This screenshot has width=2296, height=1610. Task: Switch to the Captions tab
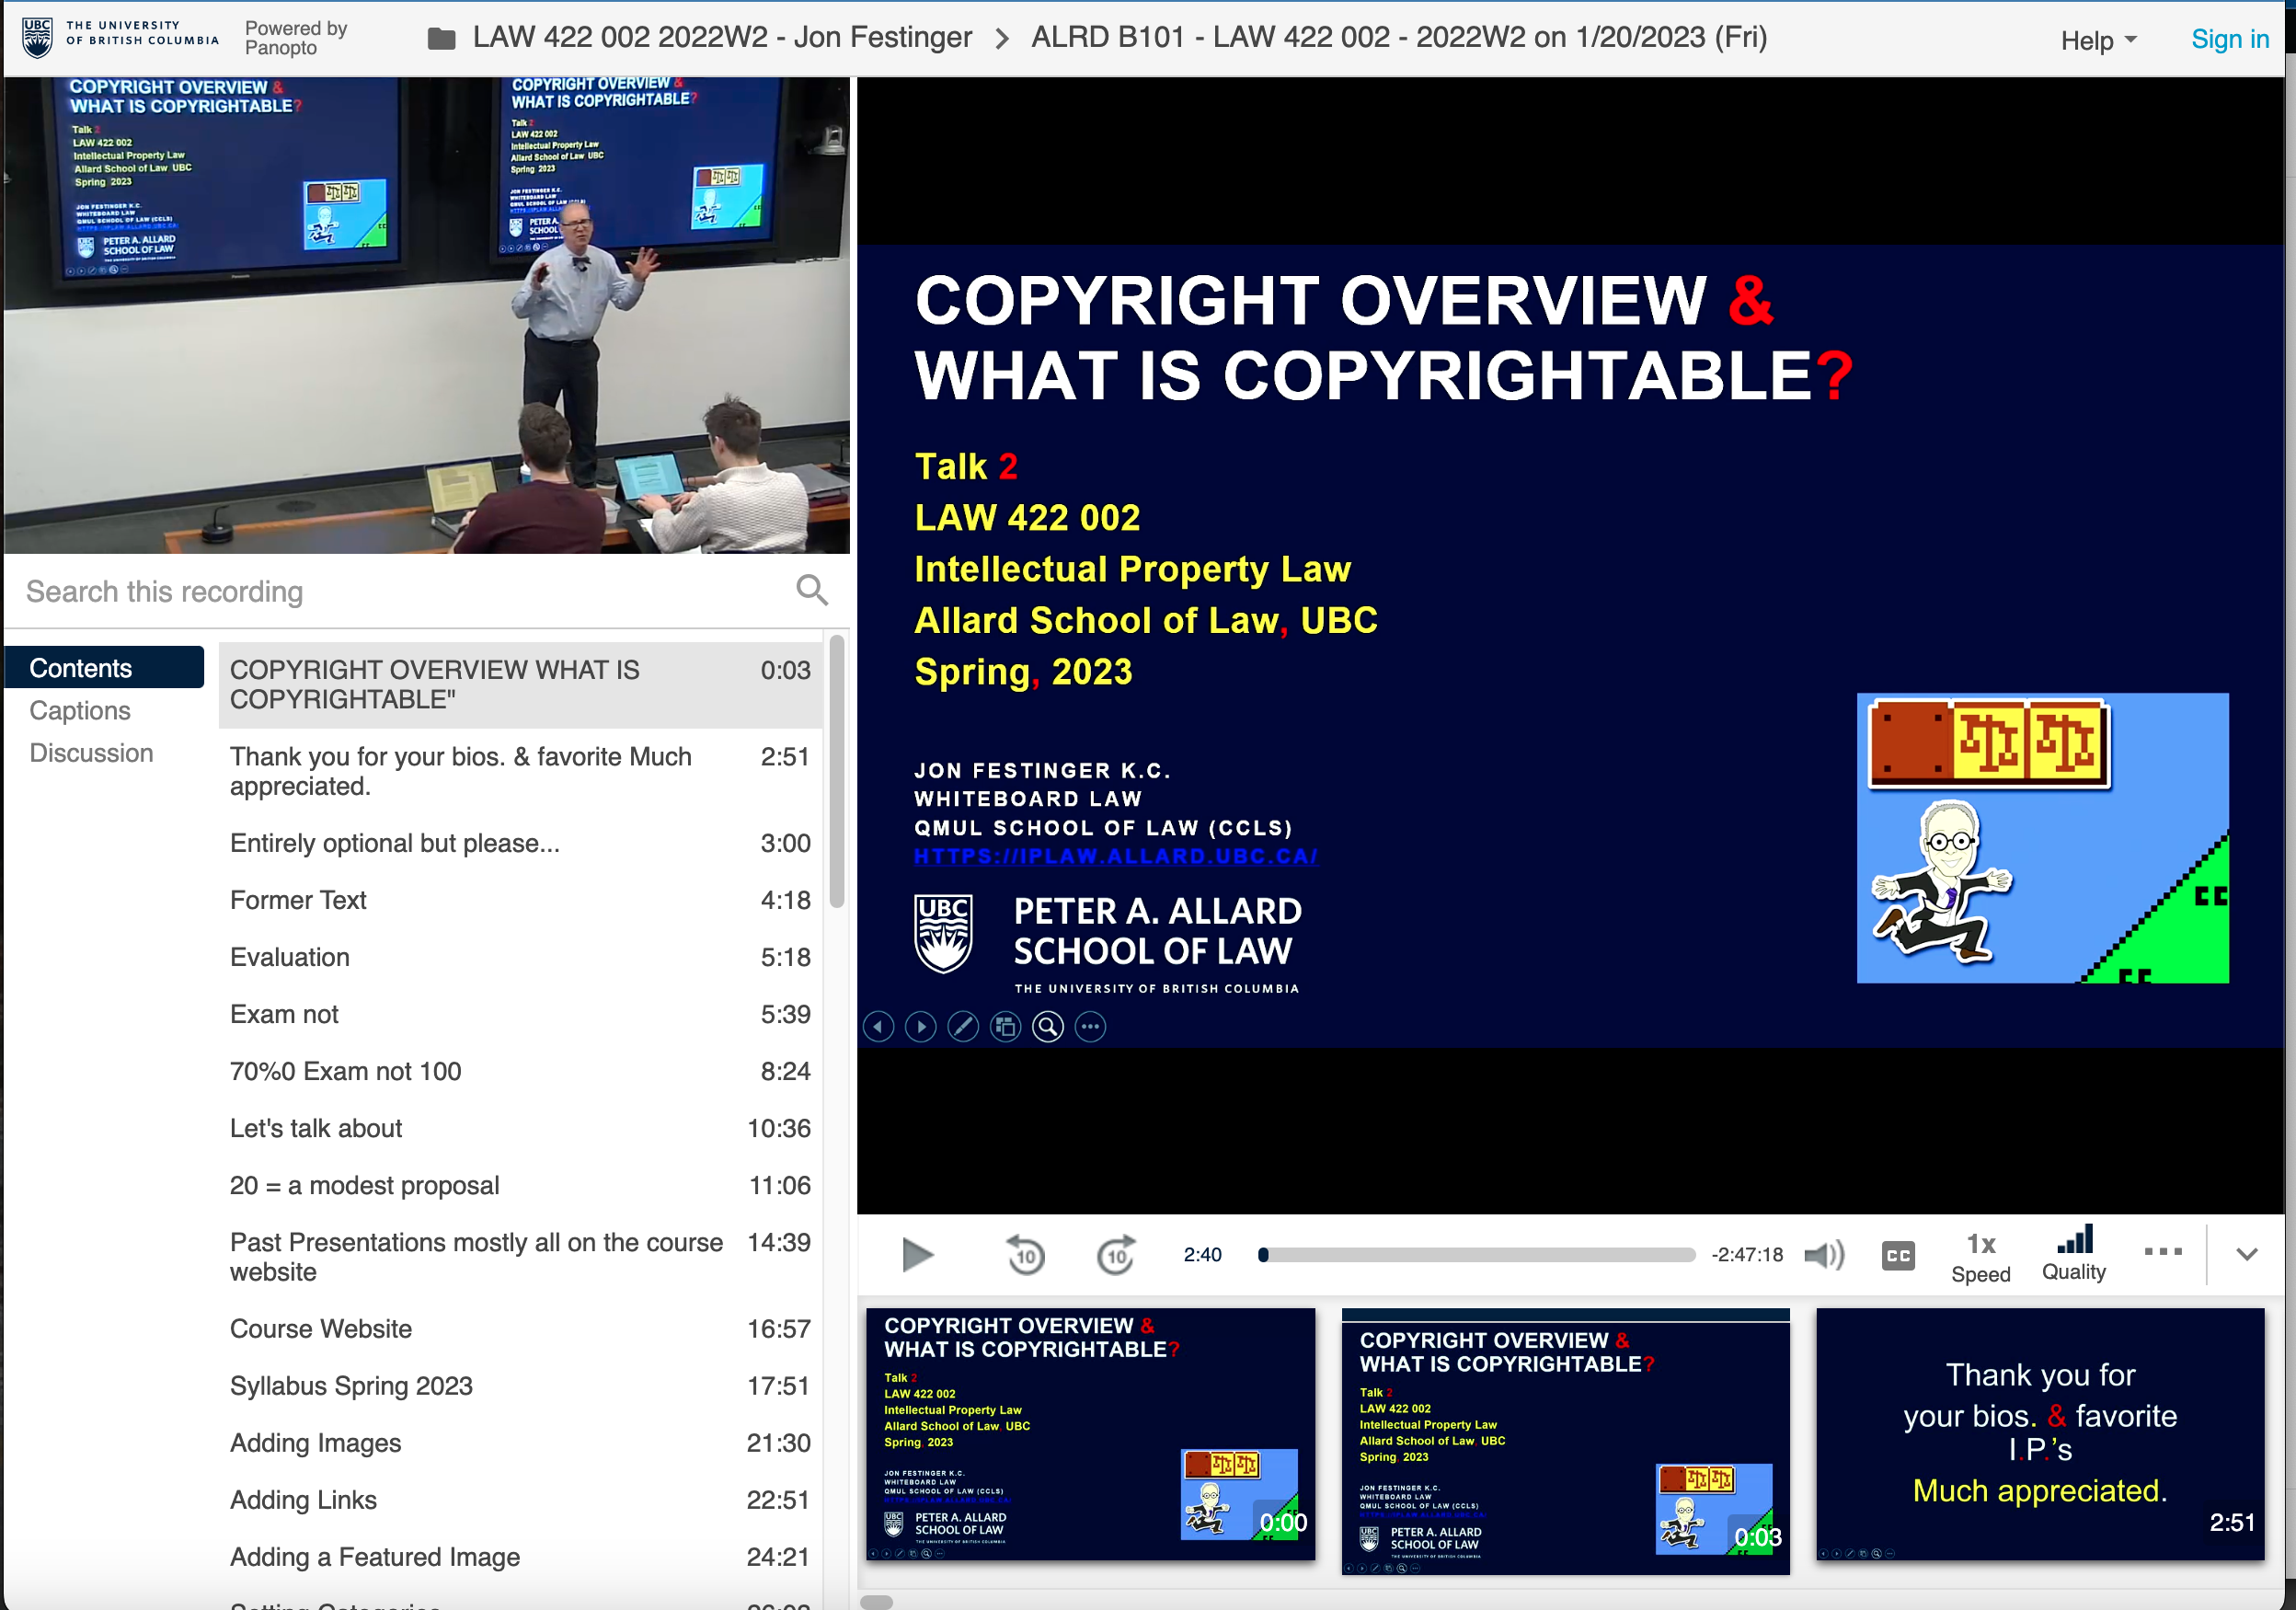tap(80, 710)
